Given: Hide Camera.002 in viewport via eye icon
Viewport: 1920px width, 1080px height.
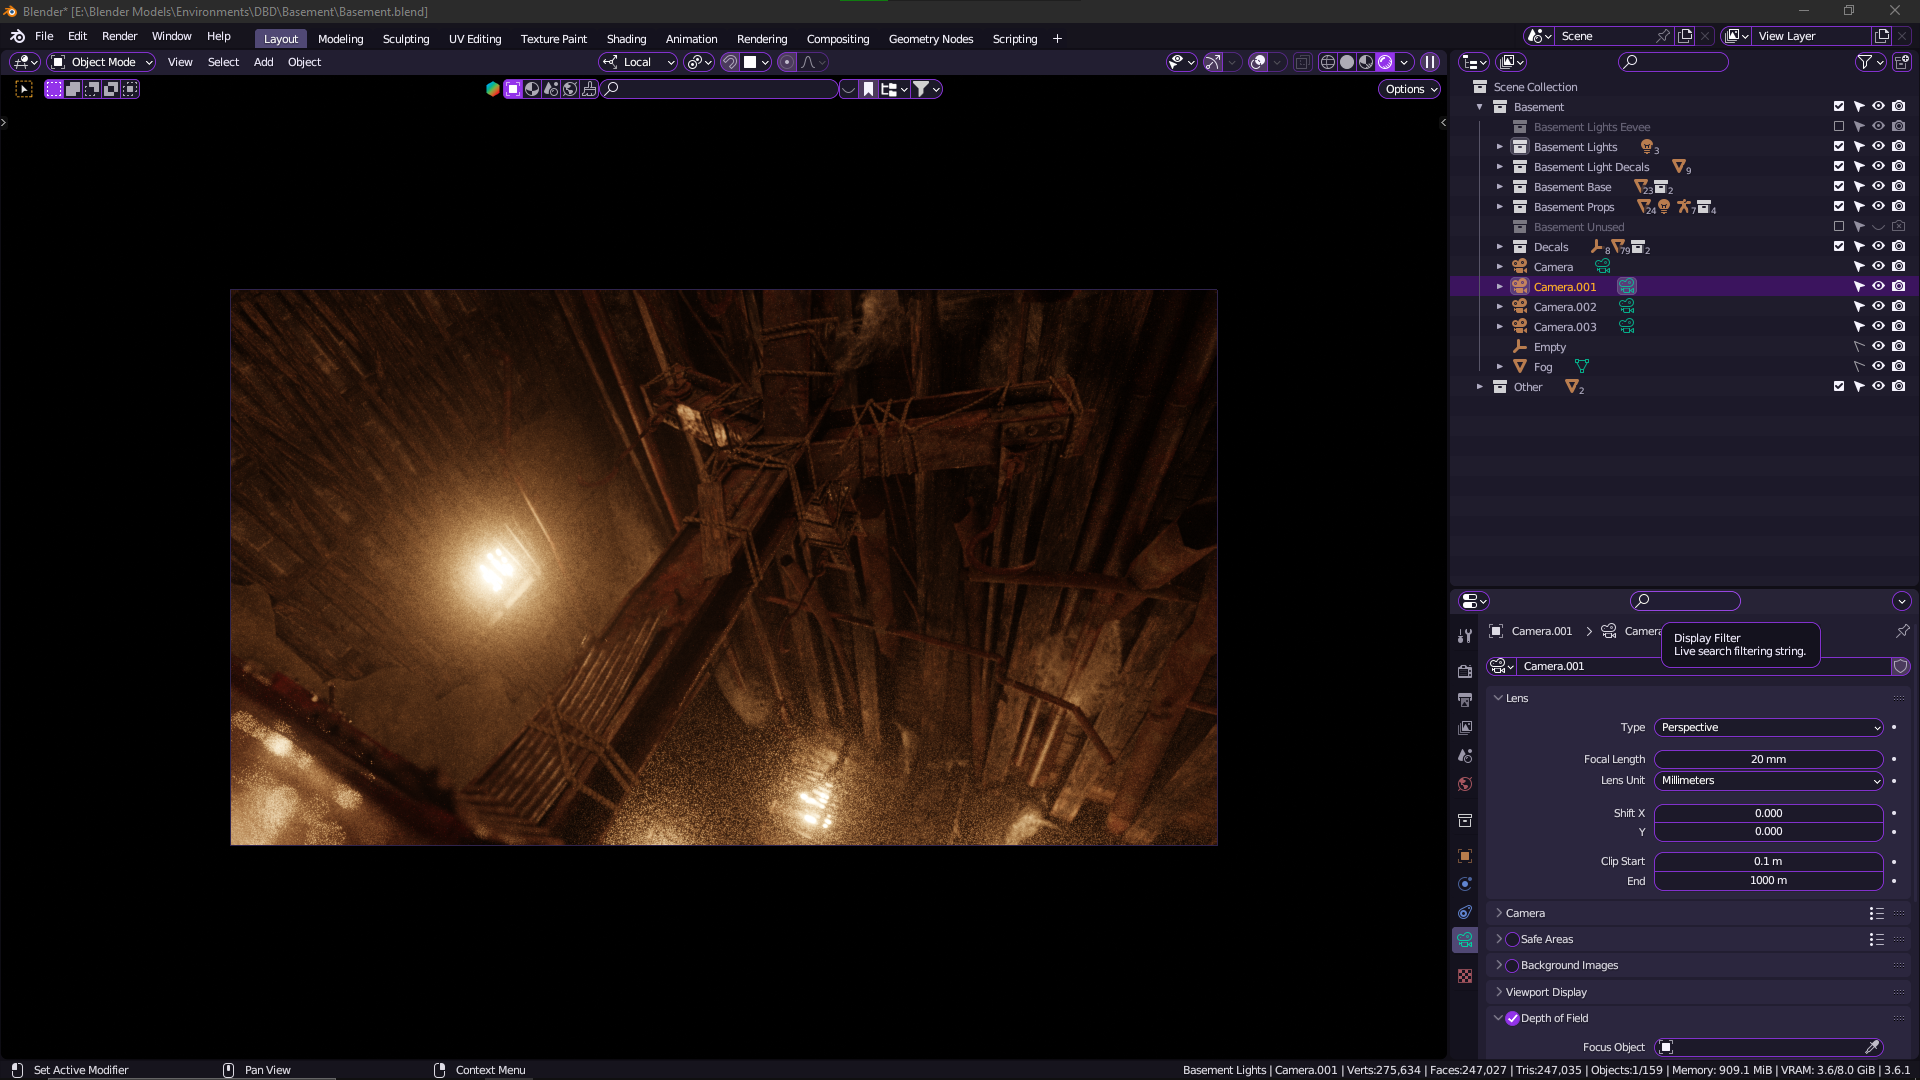Looking at the screenshot, I should click(x=1878, y=306).
